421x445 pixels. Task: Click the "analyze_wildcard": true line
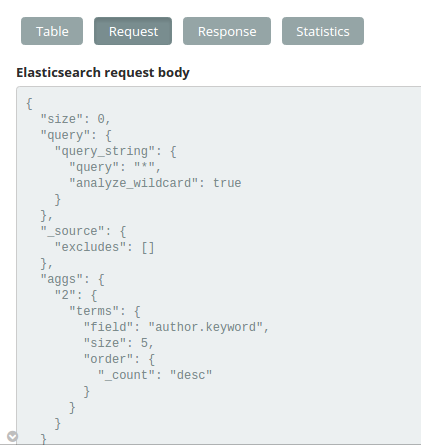155,183
